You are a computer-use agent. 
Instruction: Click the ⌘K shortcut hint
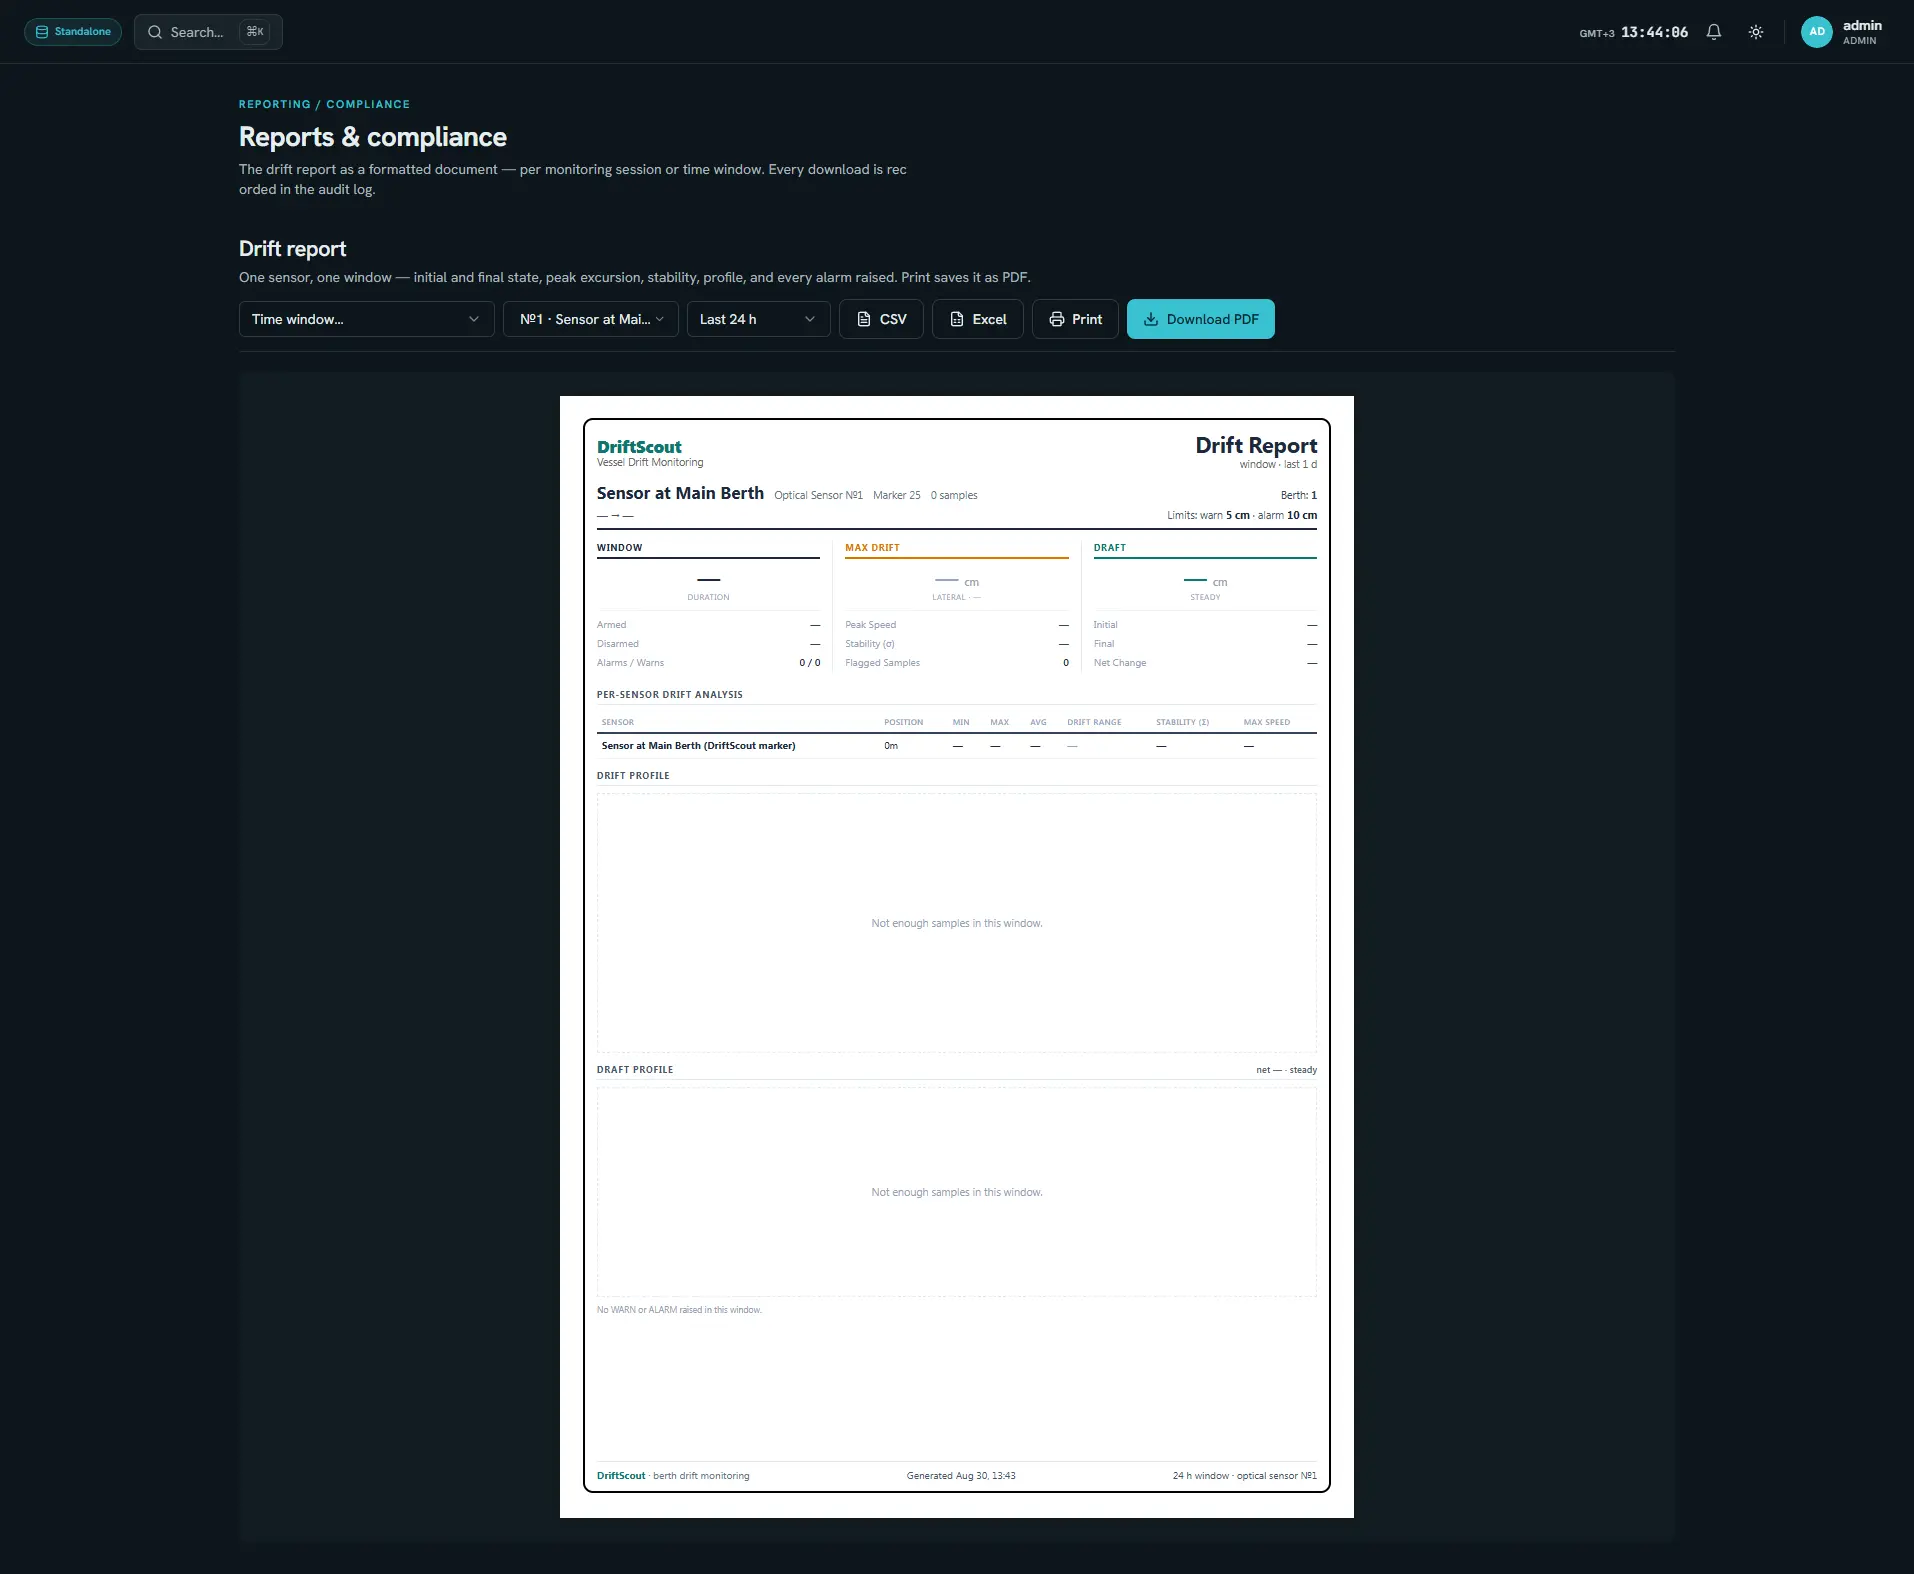[x=255, y=32]
